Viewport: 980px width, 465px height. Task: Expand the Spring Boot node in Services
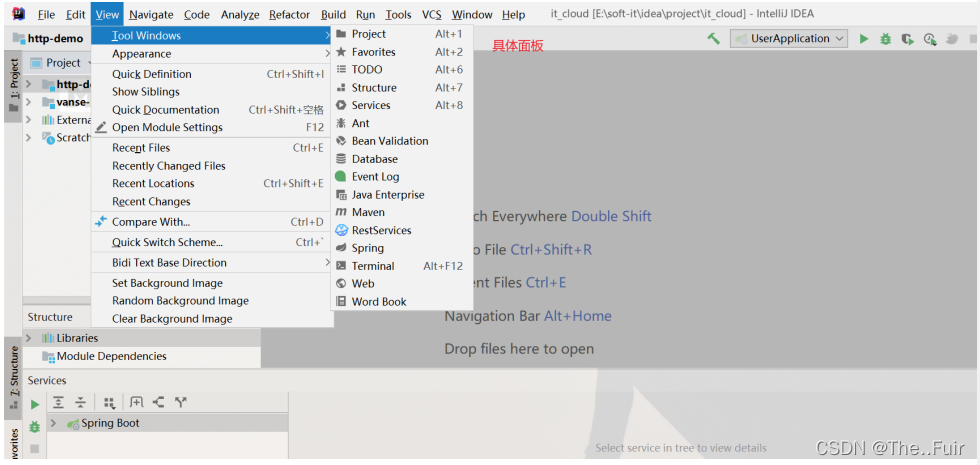point(54,423)
